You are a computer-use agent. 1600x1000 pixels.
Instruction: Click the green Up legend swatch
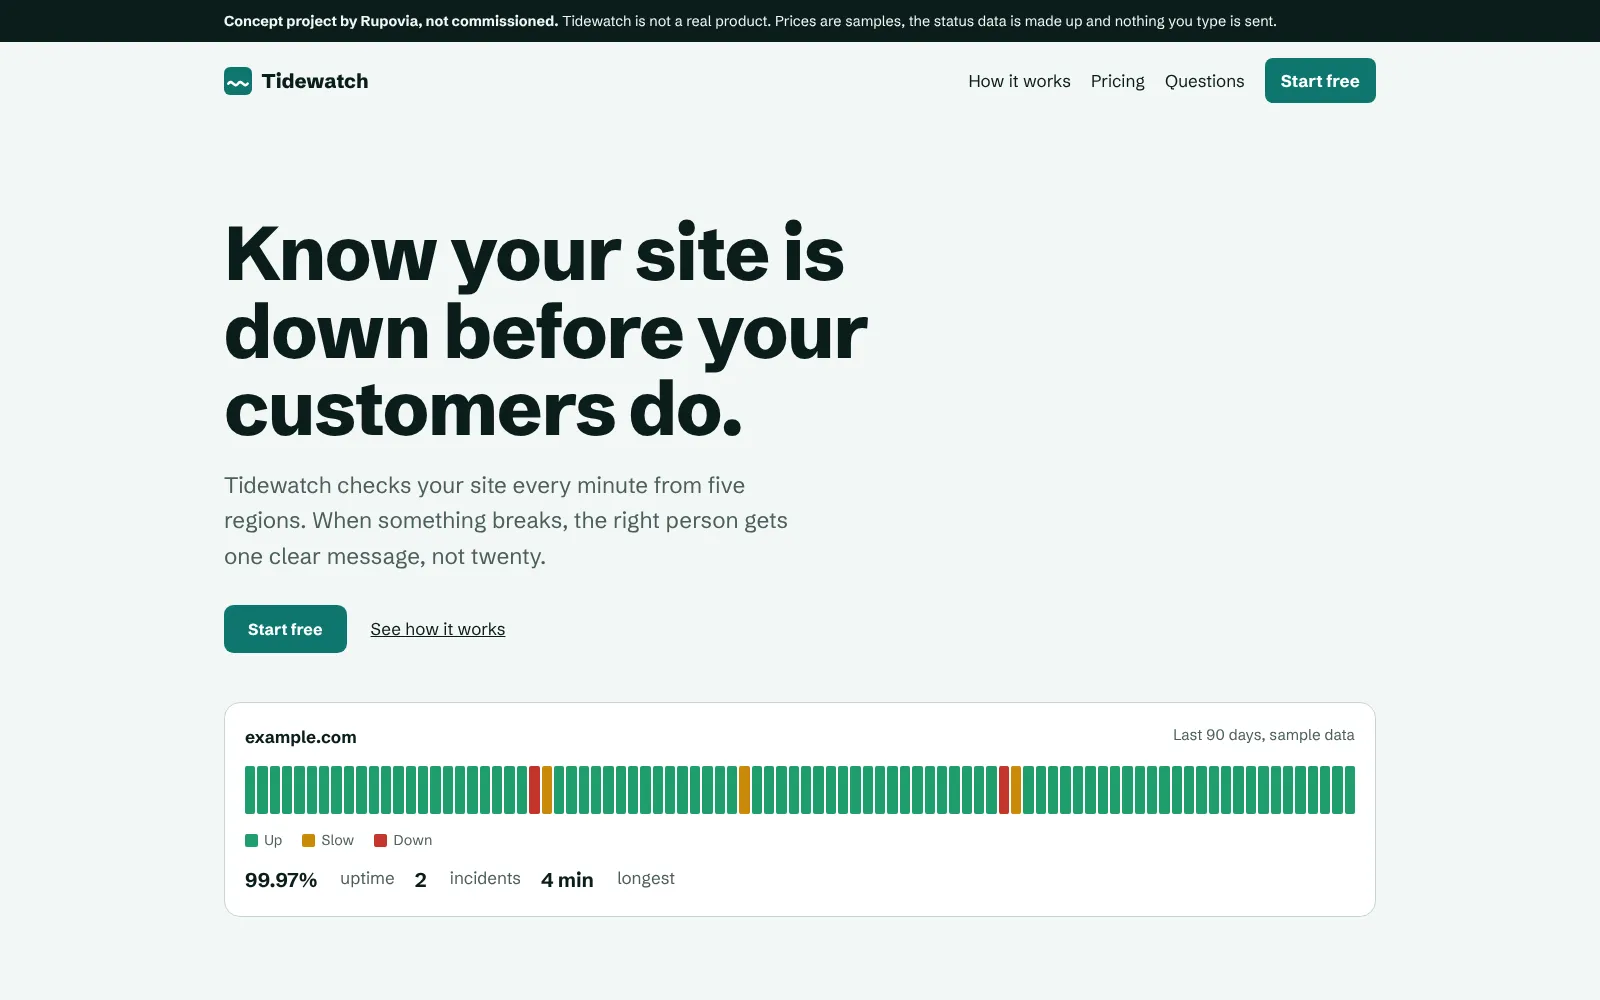251,840
